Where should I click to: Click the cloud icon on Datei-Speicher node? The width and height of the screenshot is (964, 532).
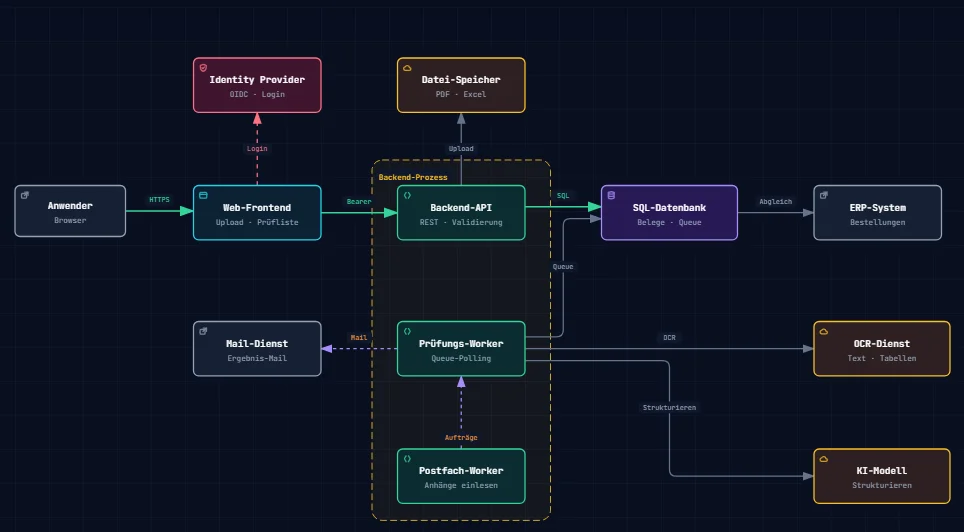click(x=407, y=68)
